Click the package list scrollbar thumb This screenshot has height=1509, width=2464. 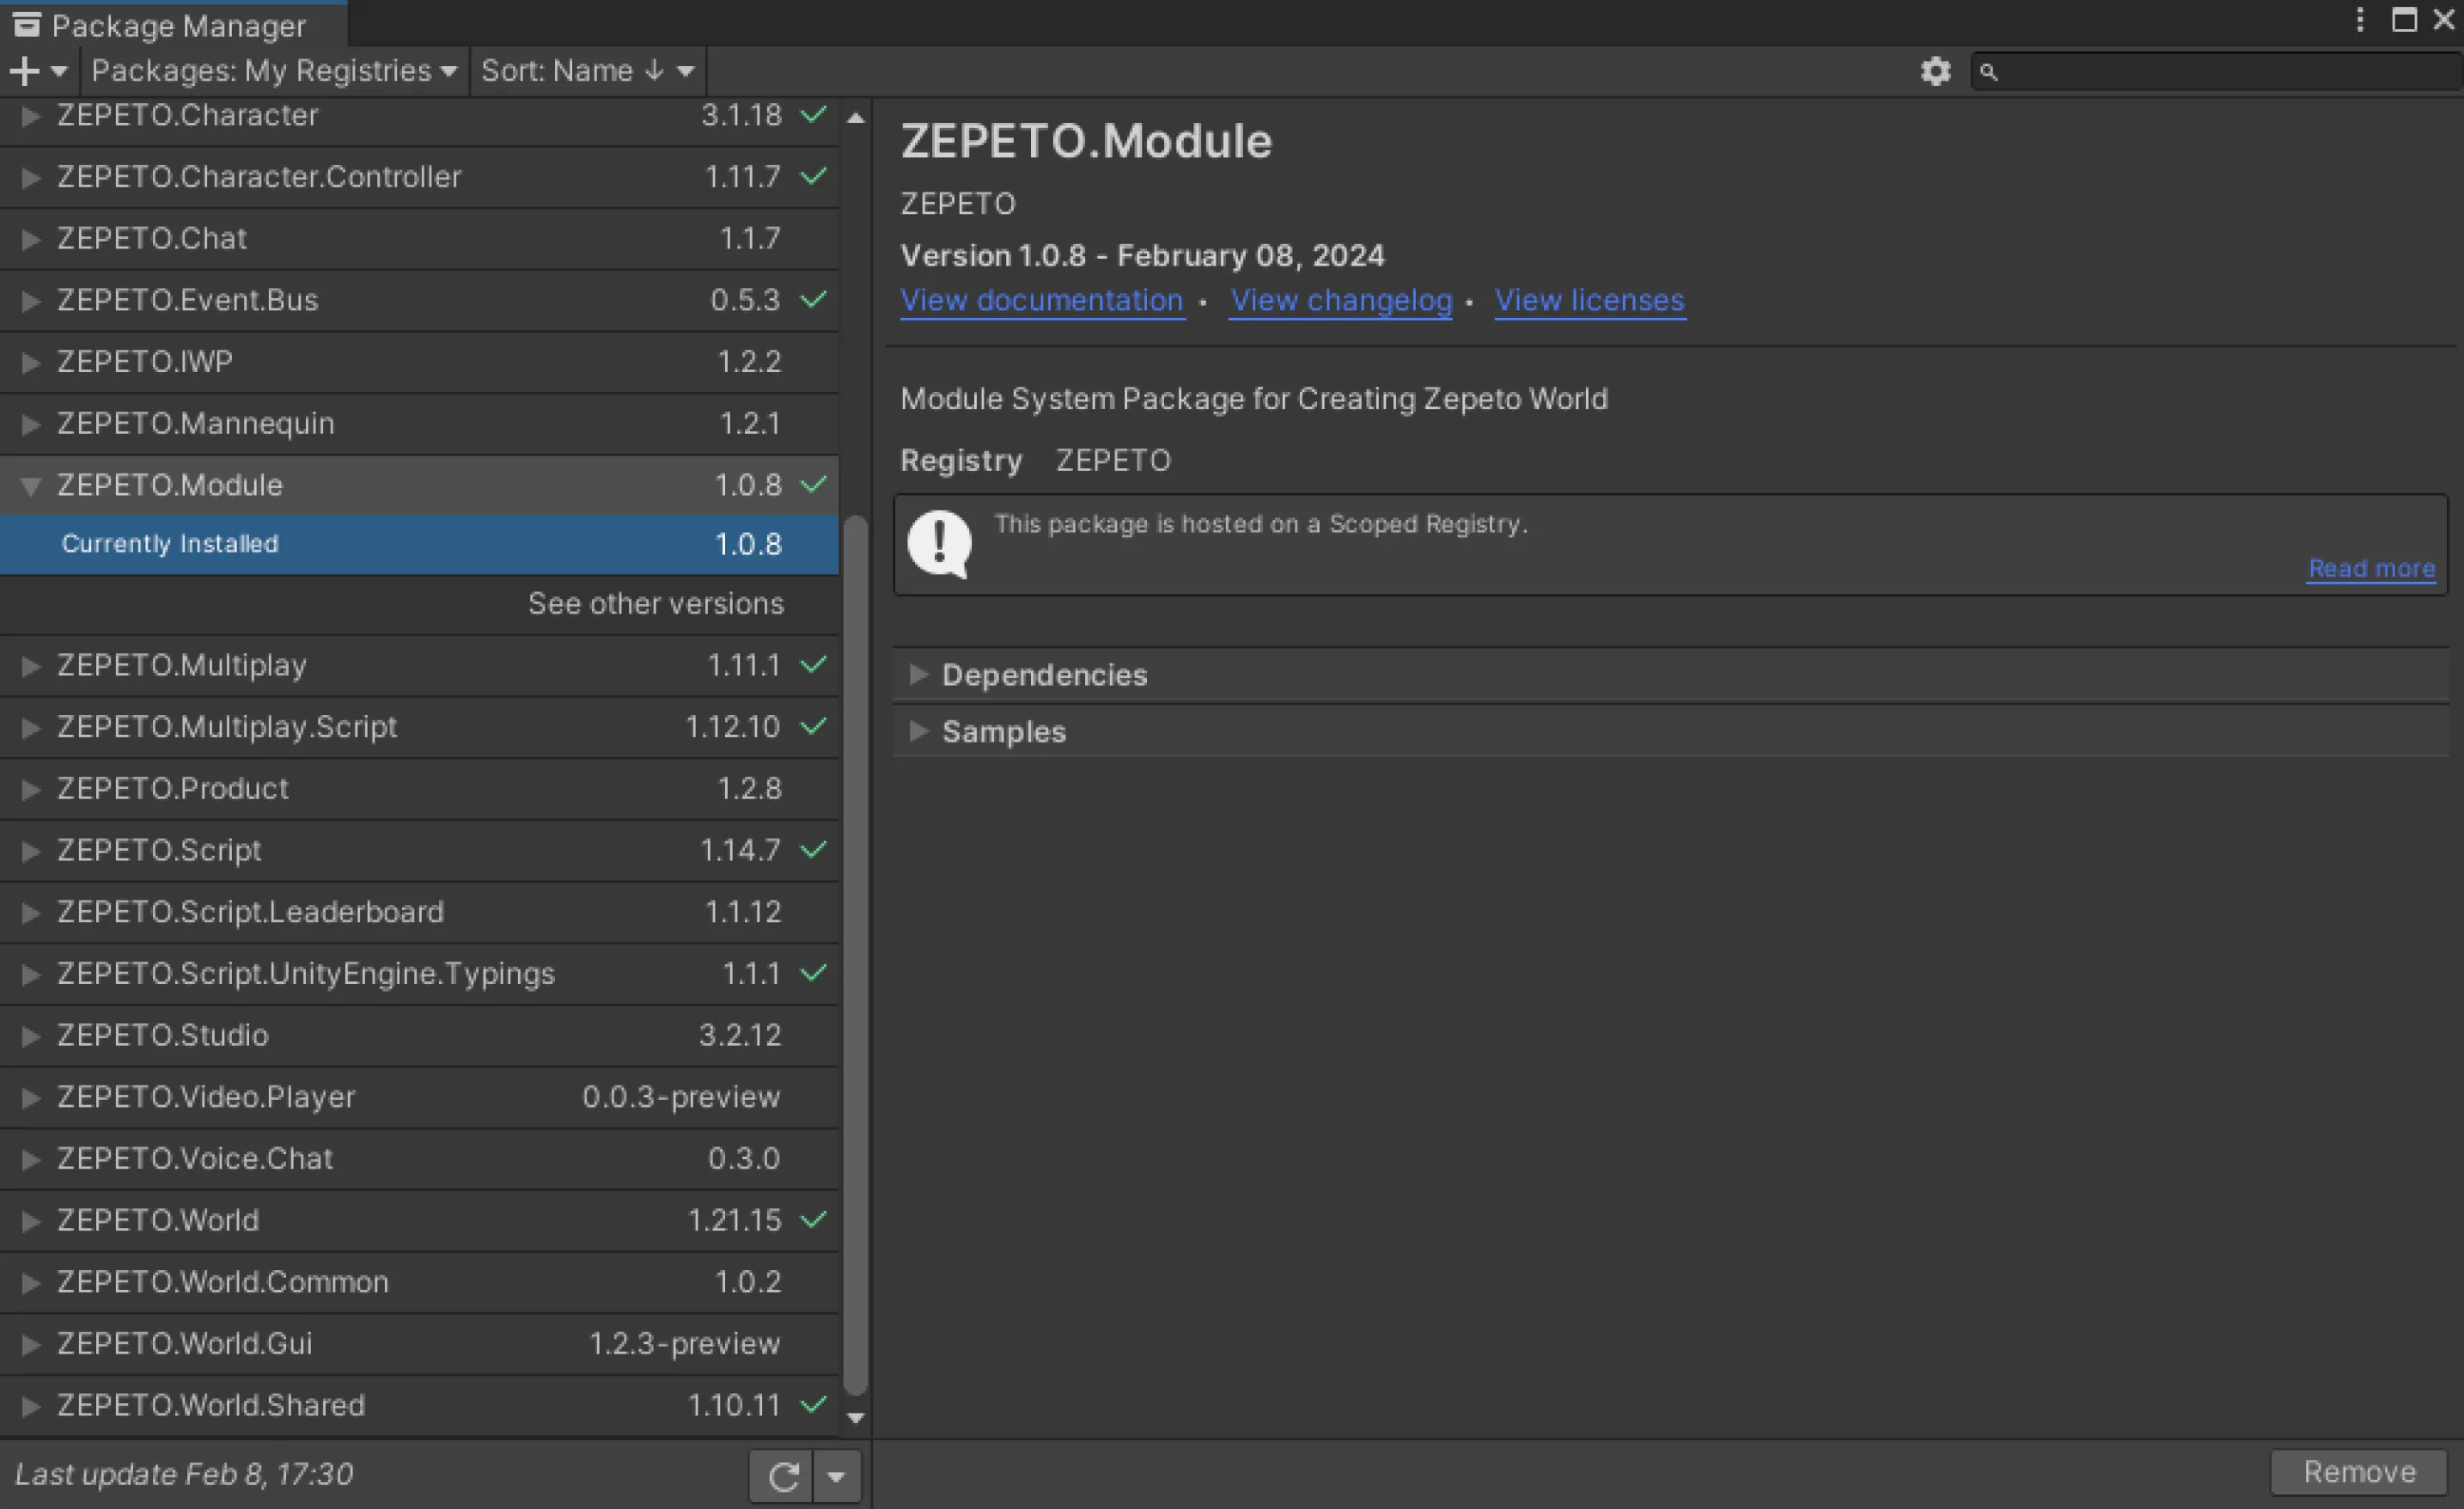pos(855,954)
